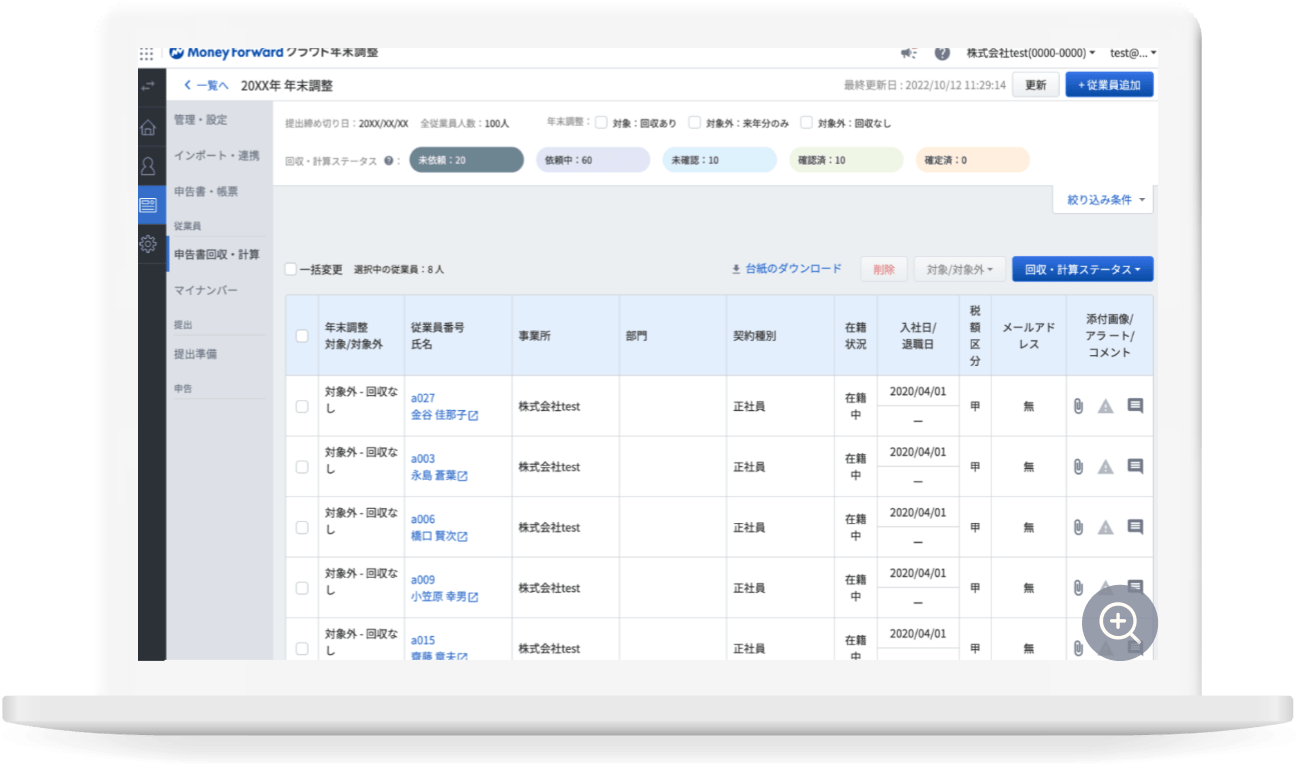Open the employee person icon in sidebar
The width and height of the screenshot is (1296, 764).
(x=148, y=166)
